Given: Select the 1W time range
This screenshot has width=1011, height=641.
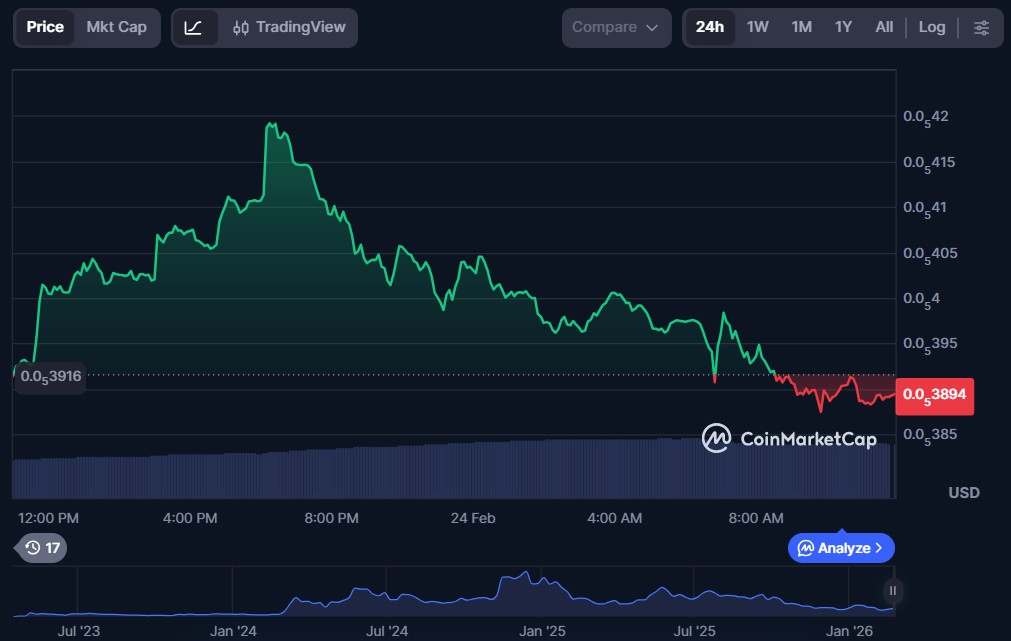Looking at the screenshot, I should click(758, 28).
